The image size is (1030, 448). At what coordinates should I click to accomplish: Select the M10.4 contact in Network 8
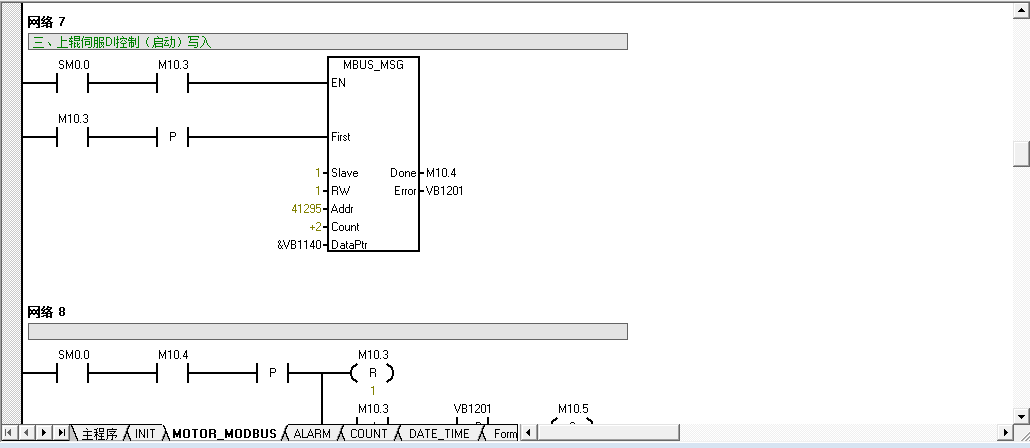[172, 374]
